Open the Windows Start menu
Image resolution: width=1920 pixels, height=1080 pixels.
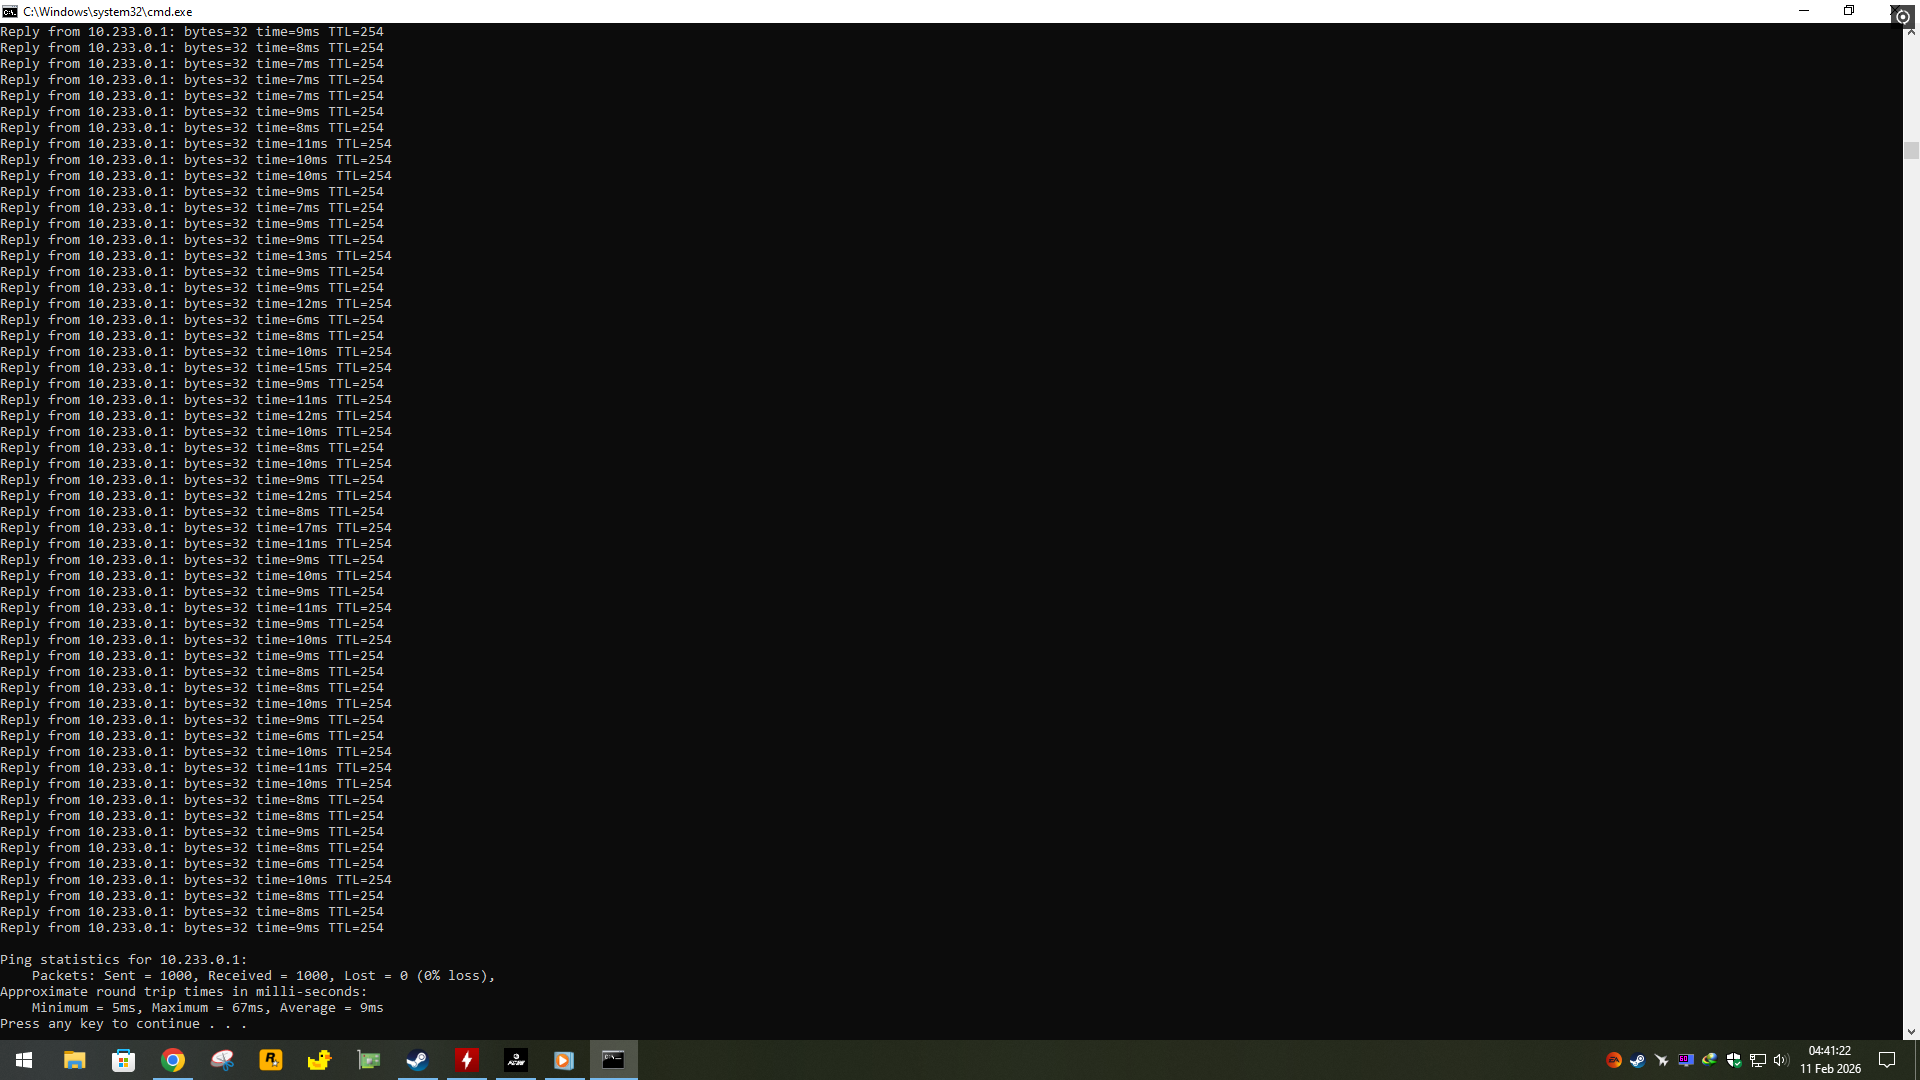coord(24,1060)
